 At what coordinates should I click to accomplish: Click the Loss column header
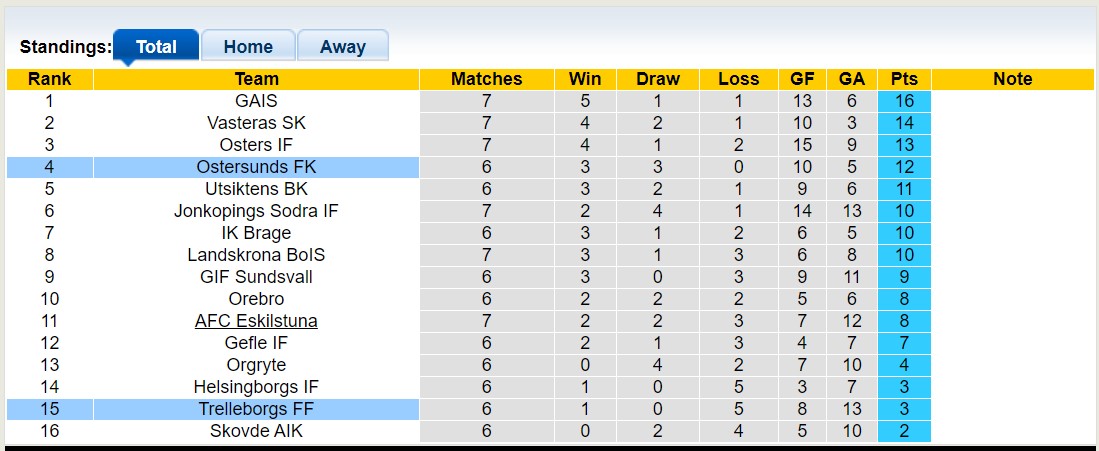pyautogui.click(x=738, y=79)
